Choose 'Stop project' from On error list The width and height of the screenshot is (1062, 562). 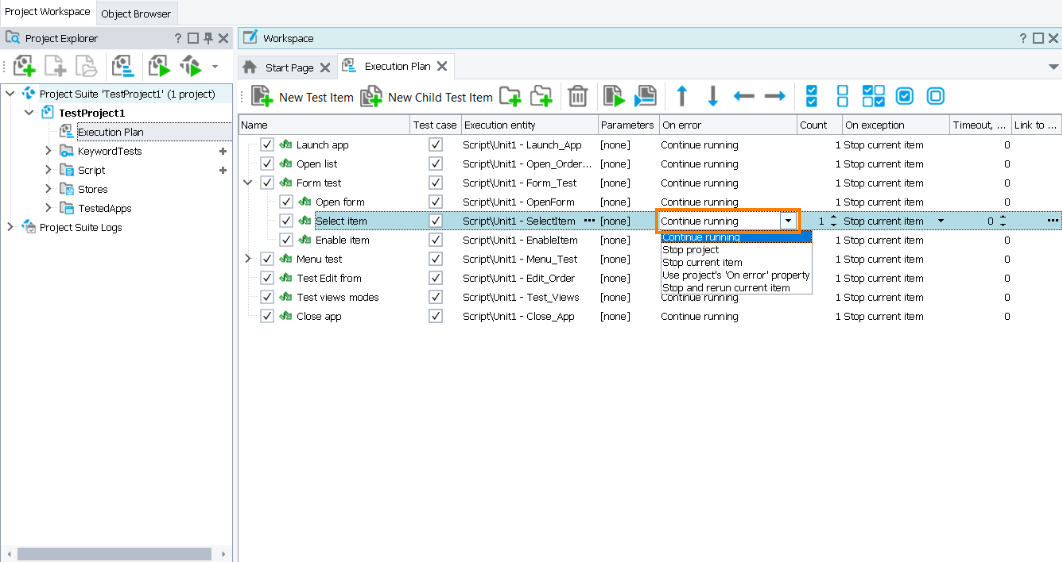tap(690, 250)
